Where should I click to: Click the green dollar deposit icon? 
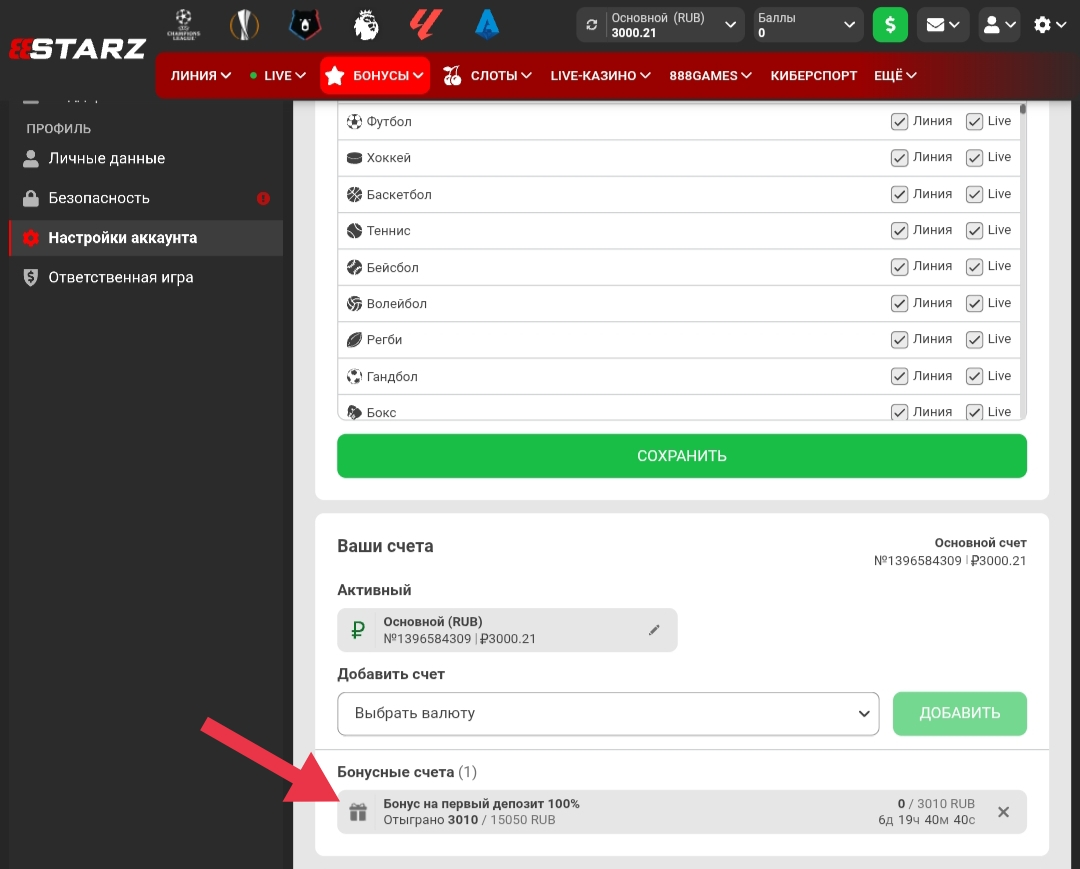[890, 25]
